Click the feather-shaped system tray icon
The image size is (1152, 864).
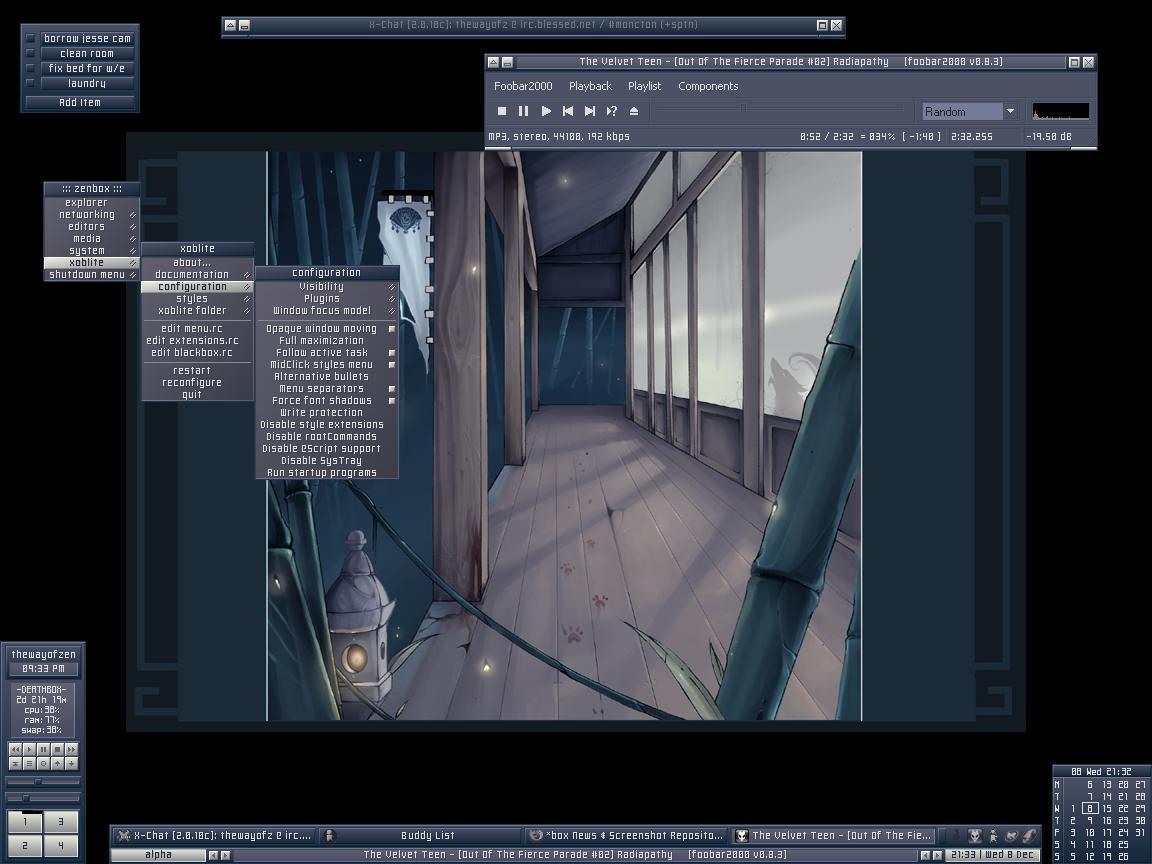(1029, 835)
